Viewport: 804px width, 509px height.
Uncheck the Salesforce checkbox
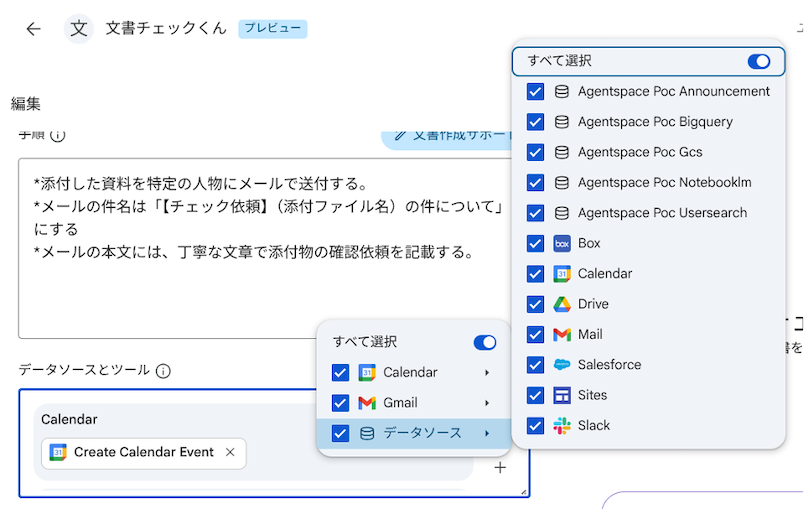click(x=535, y=365)
